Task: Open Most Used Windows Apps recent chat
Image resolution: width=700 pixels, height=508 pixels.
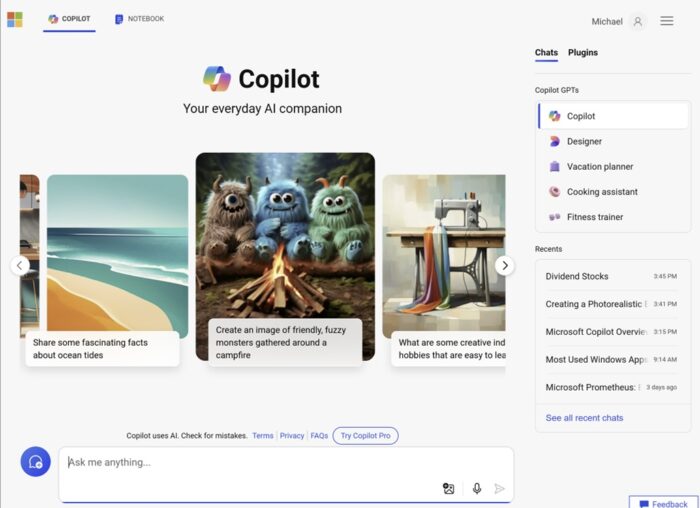Action: (611, 359)
